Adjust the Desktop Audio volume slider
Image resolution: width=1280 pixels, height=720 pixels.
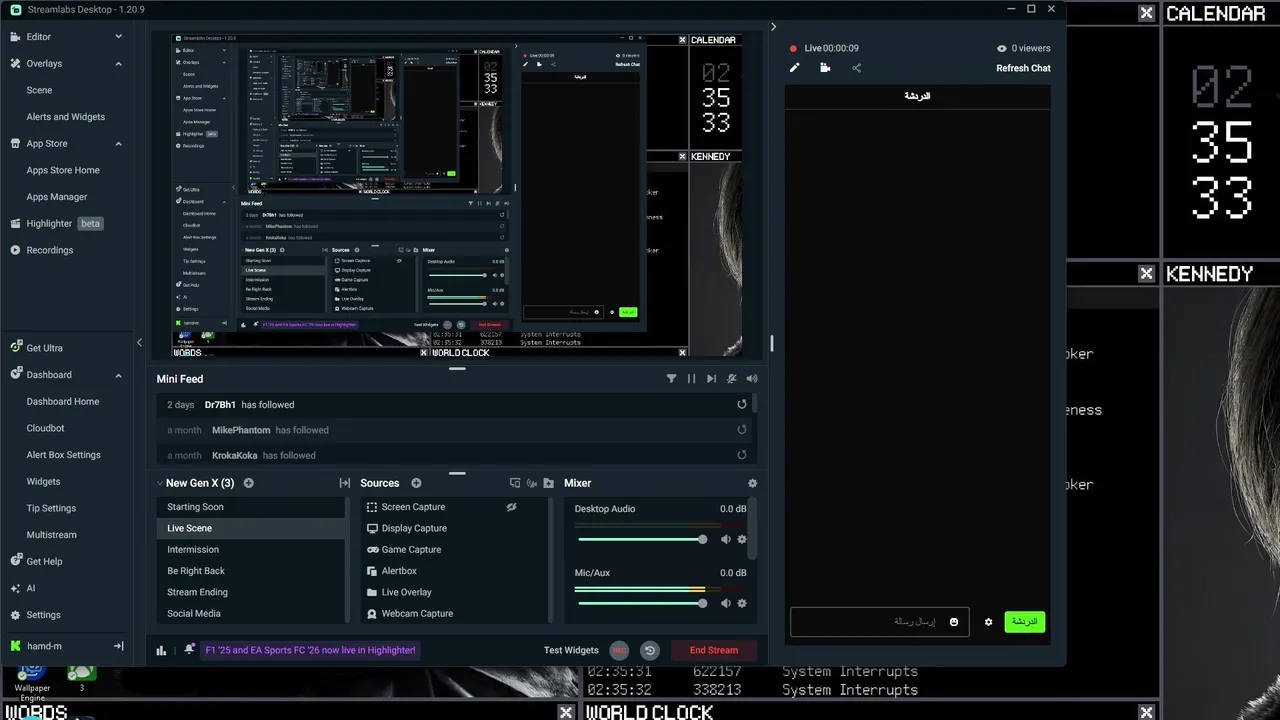642,539
